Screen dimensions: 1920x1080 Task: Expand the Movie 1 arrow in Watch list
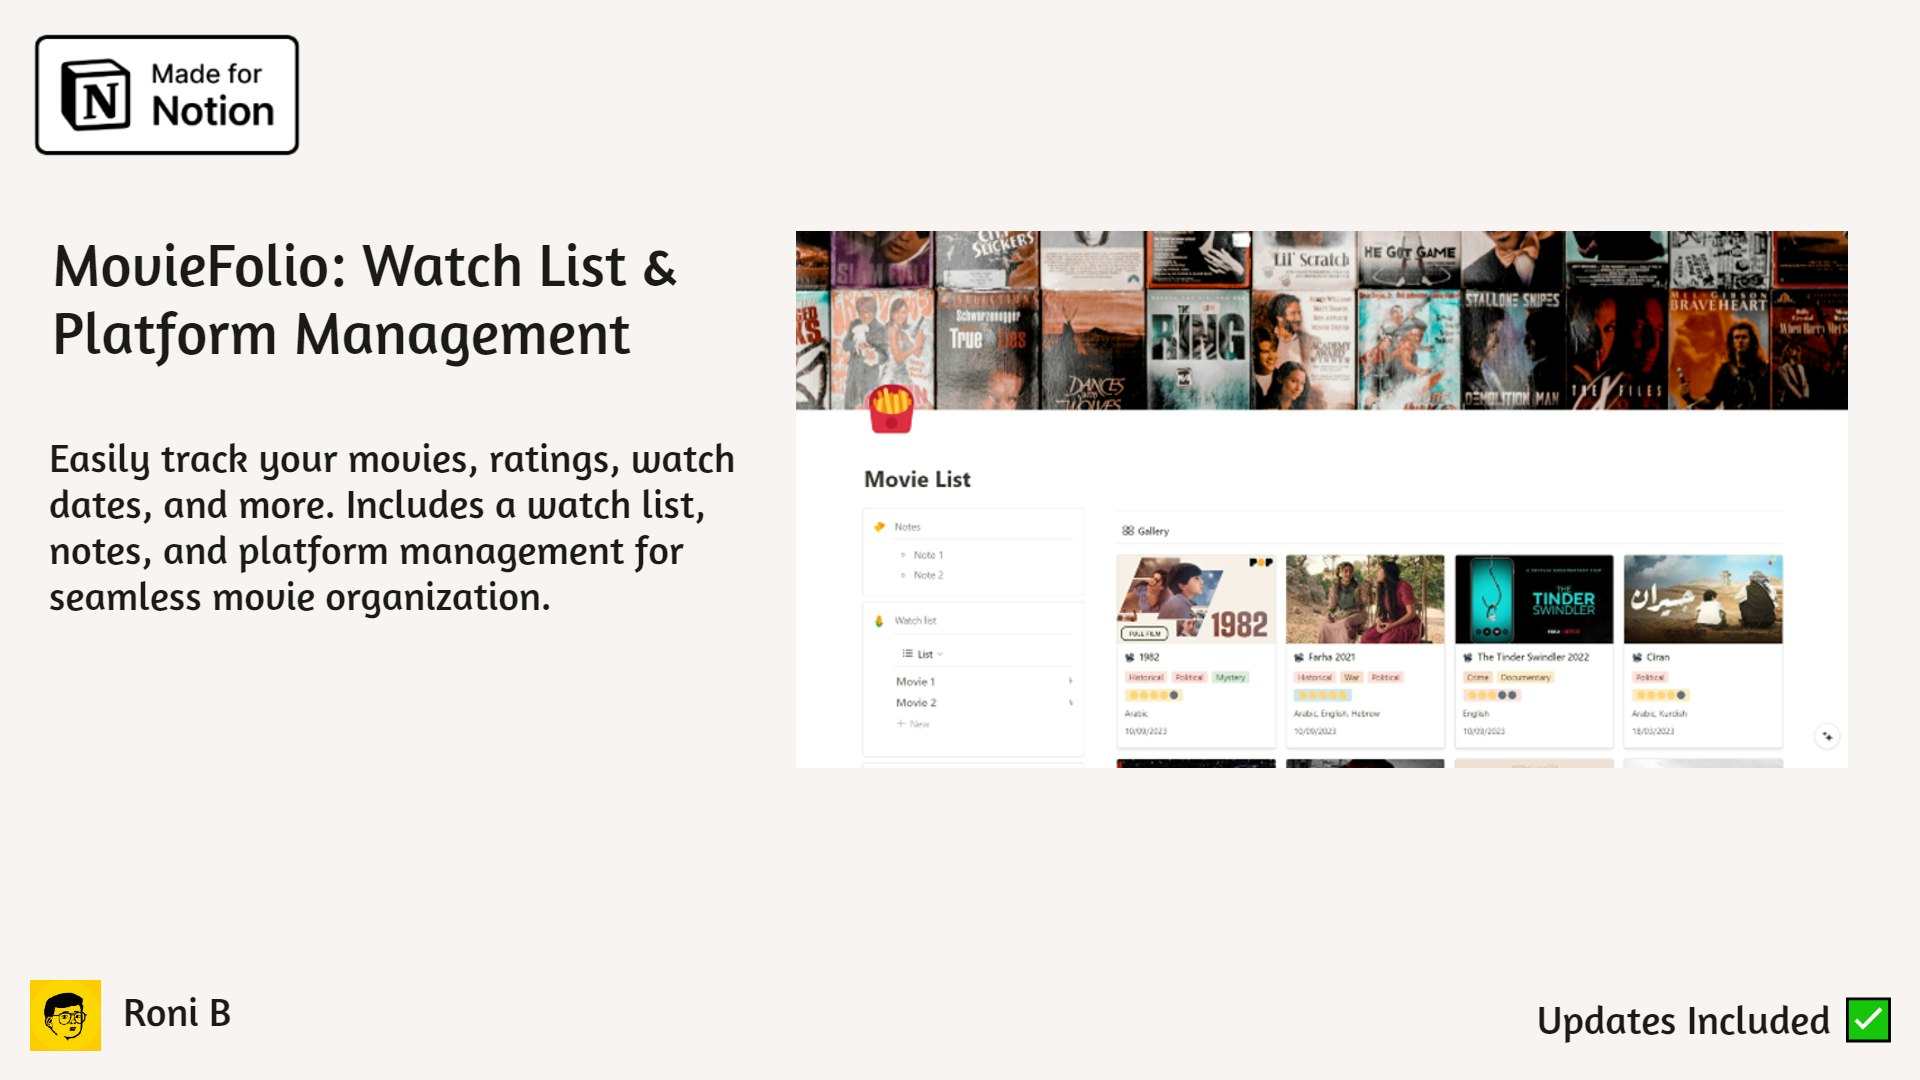point(1070,681)
